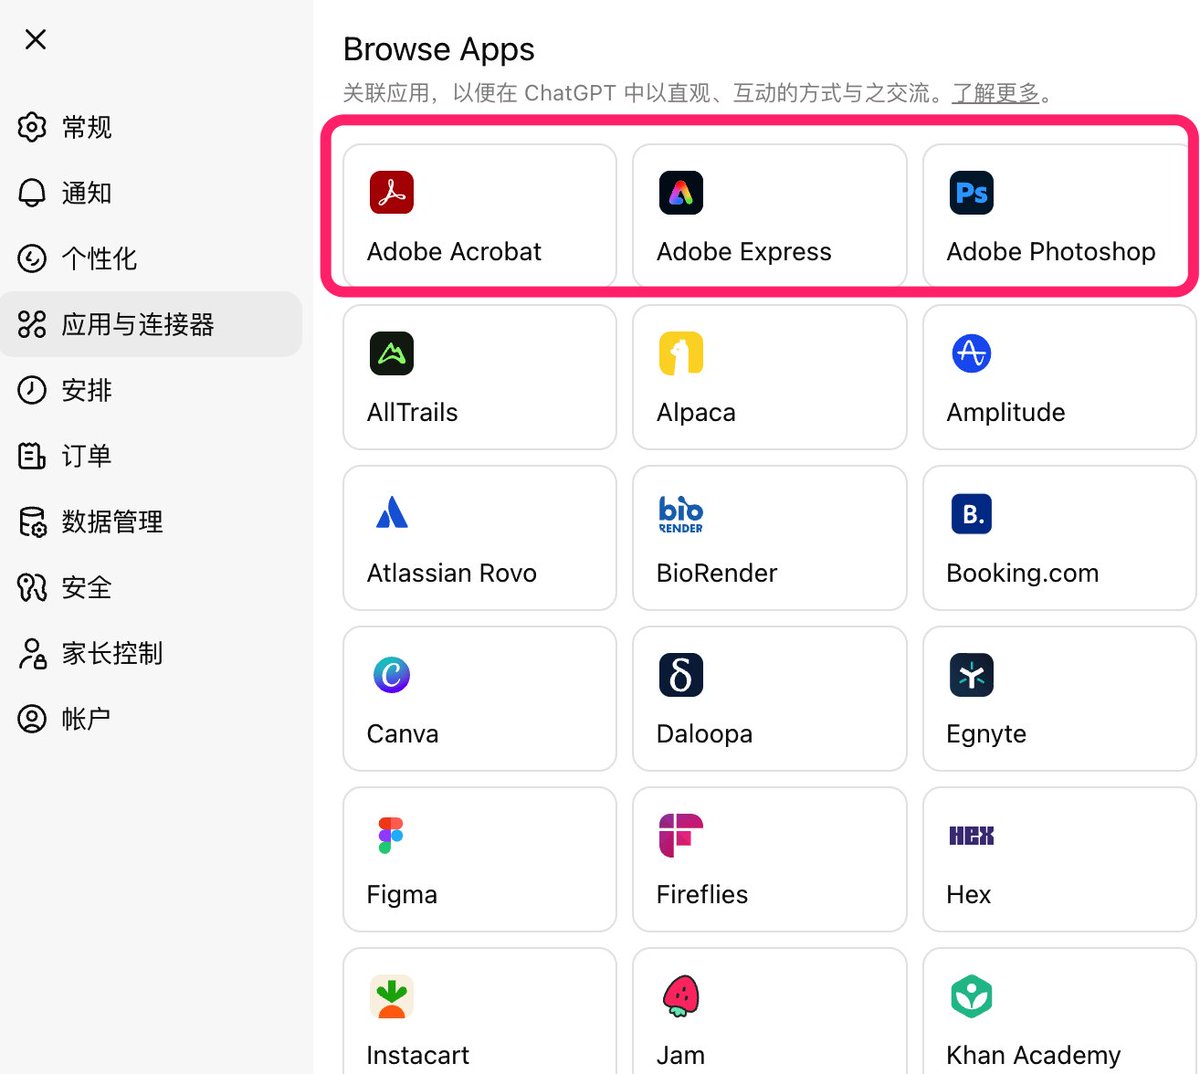
Task: Select the Amplitude name label
Action: [x=1006, y=412]
